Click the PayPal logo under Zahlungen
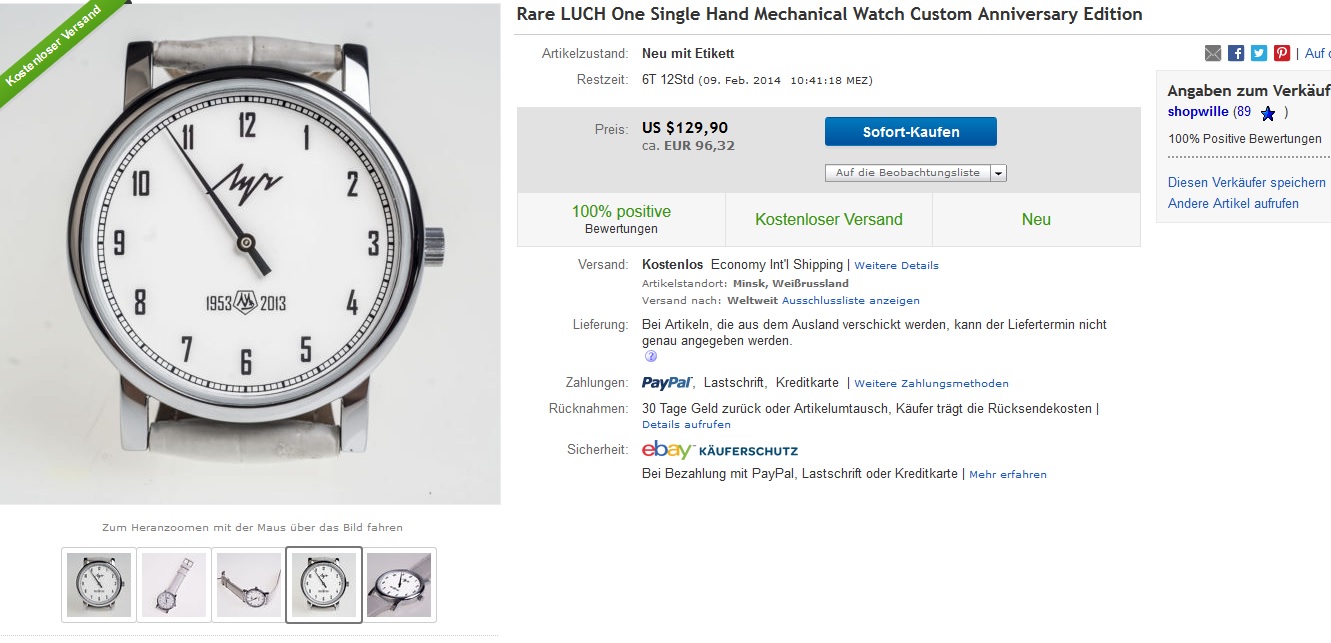 (x=667, y=383)
